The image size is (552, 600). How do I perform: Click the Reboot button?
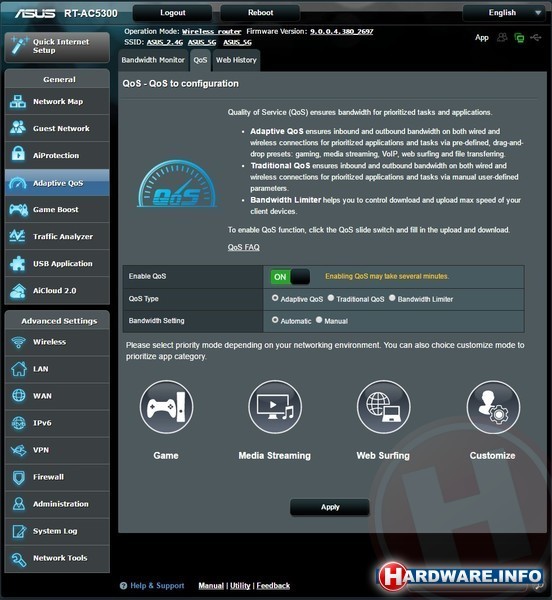click(260, 13)
